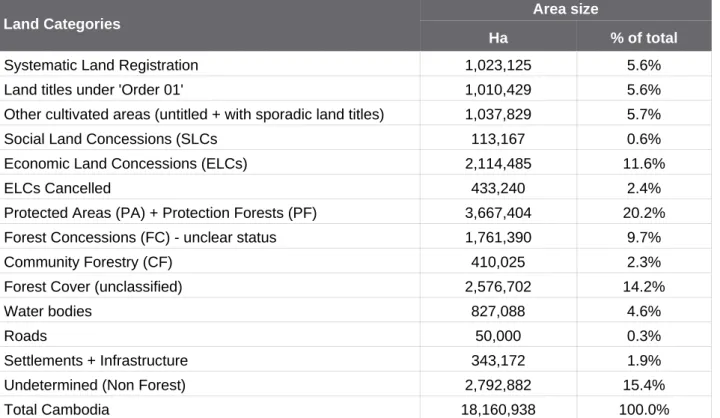Image resolution: width=720 pixels, height=418 pixels.
Task: Select the 'Systematic Land Registration' row label
Action: tap(101, 65)
